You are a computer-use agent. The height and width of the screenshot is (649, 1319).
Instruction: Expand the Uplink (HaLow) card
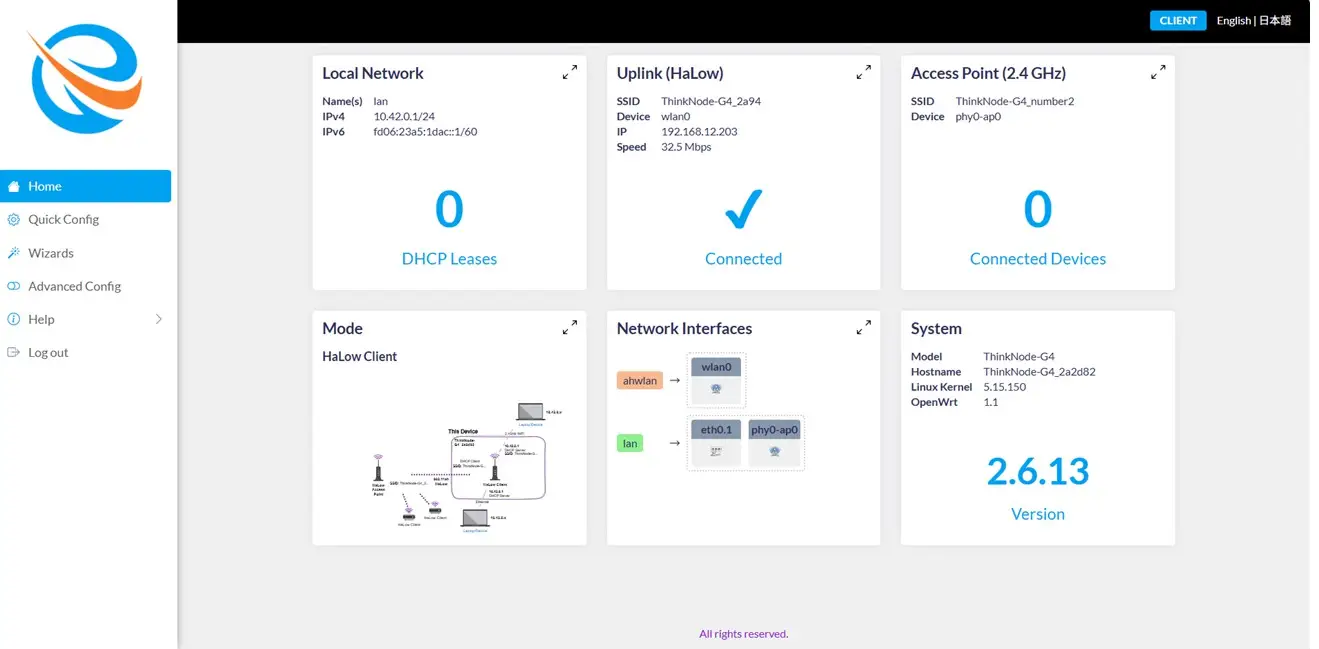pyautogui.click(x=864, y=72)
